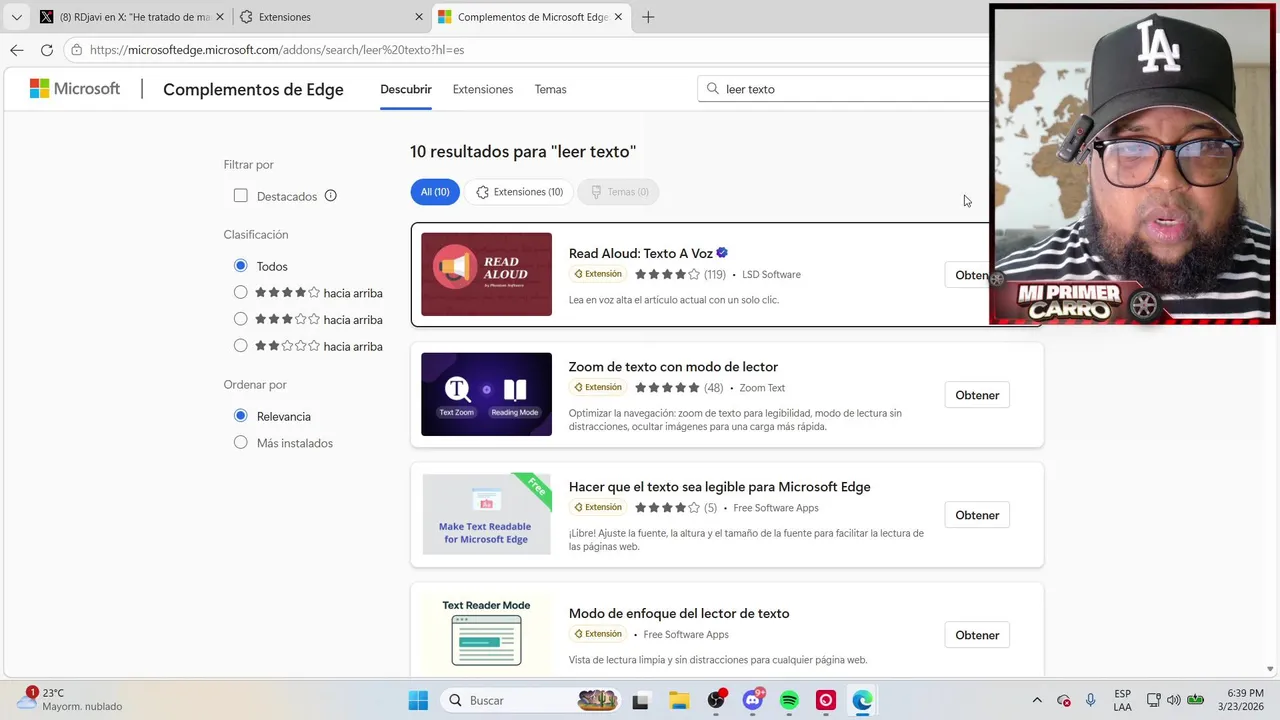Focus the address bar URL
This screenshot has height=720, width=1280.
pos(277,50)
